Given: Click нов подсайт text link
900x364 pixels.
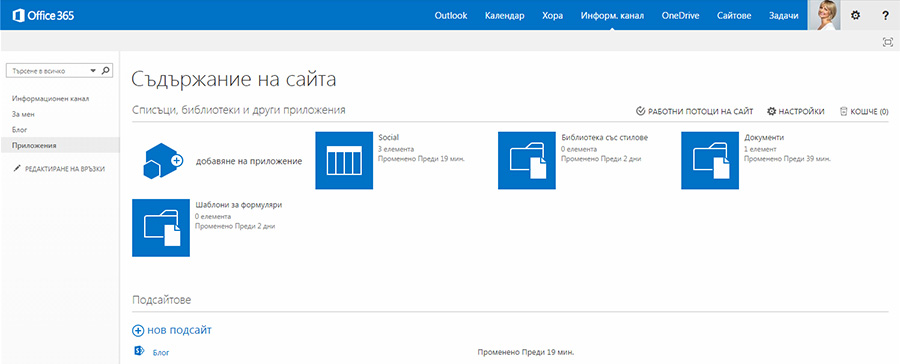Looking at the screenshot, I should click(180, 330).
